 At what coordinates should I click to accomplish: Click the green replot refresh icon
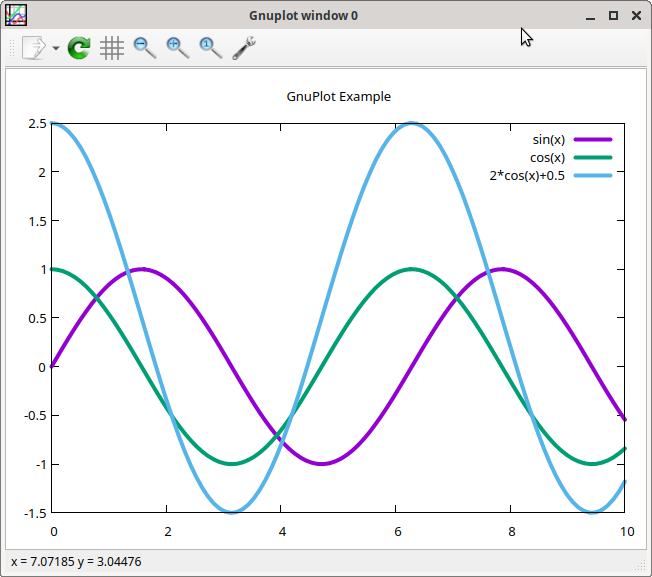click(x=79, y=48)
